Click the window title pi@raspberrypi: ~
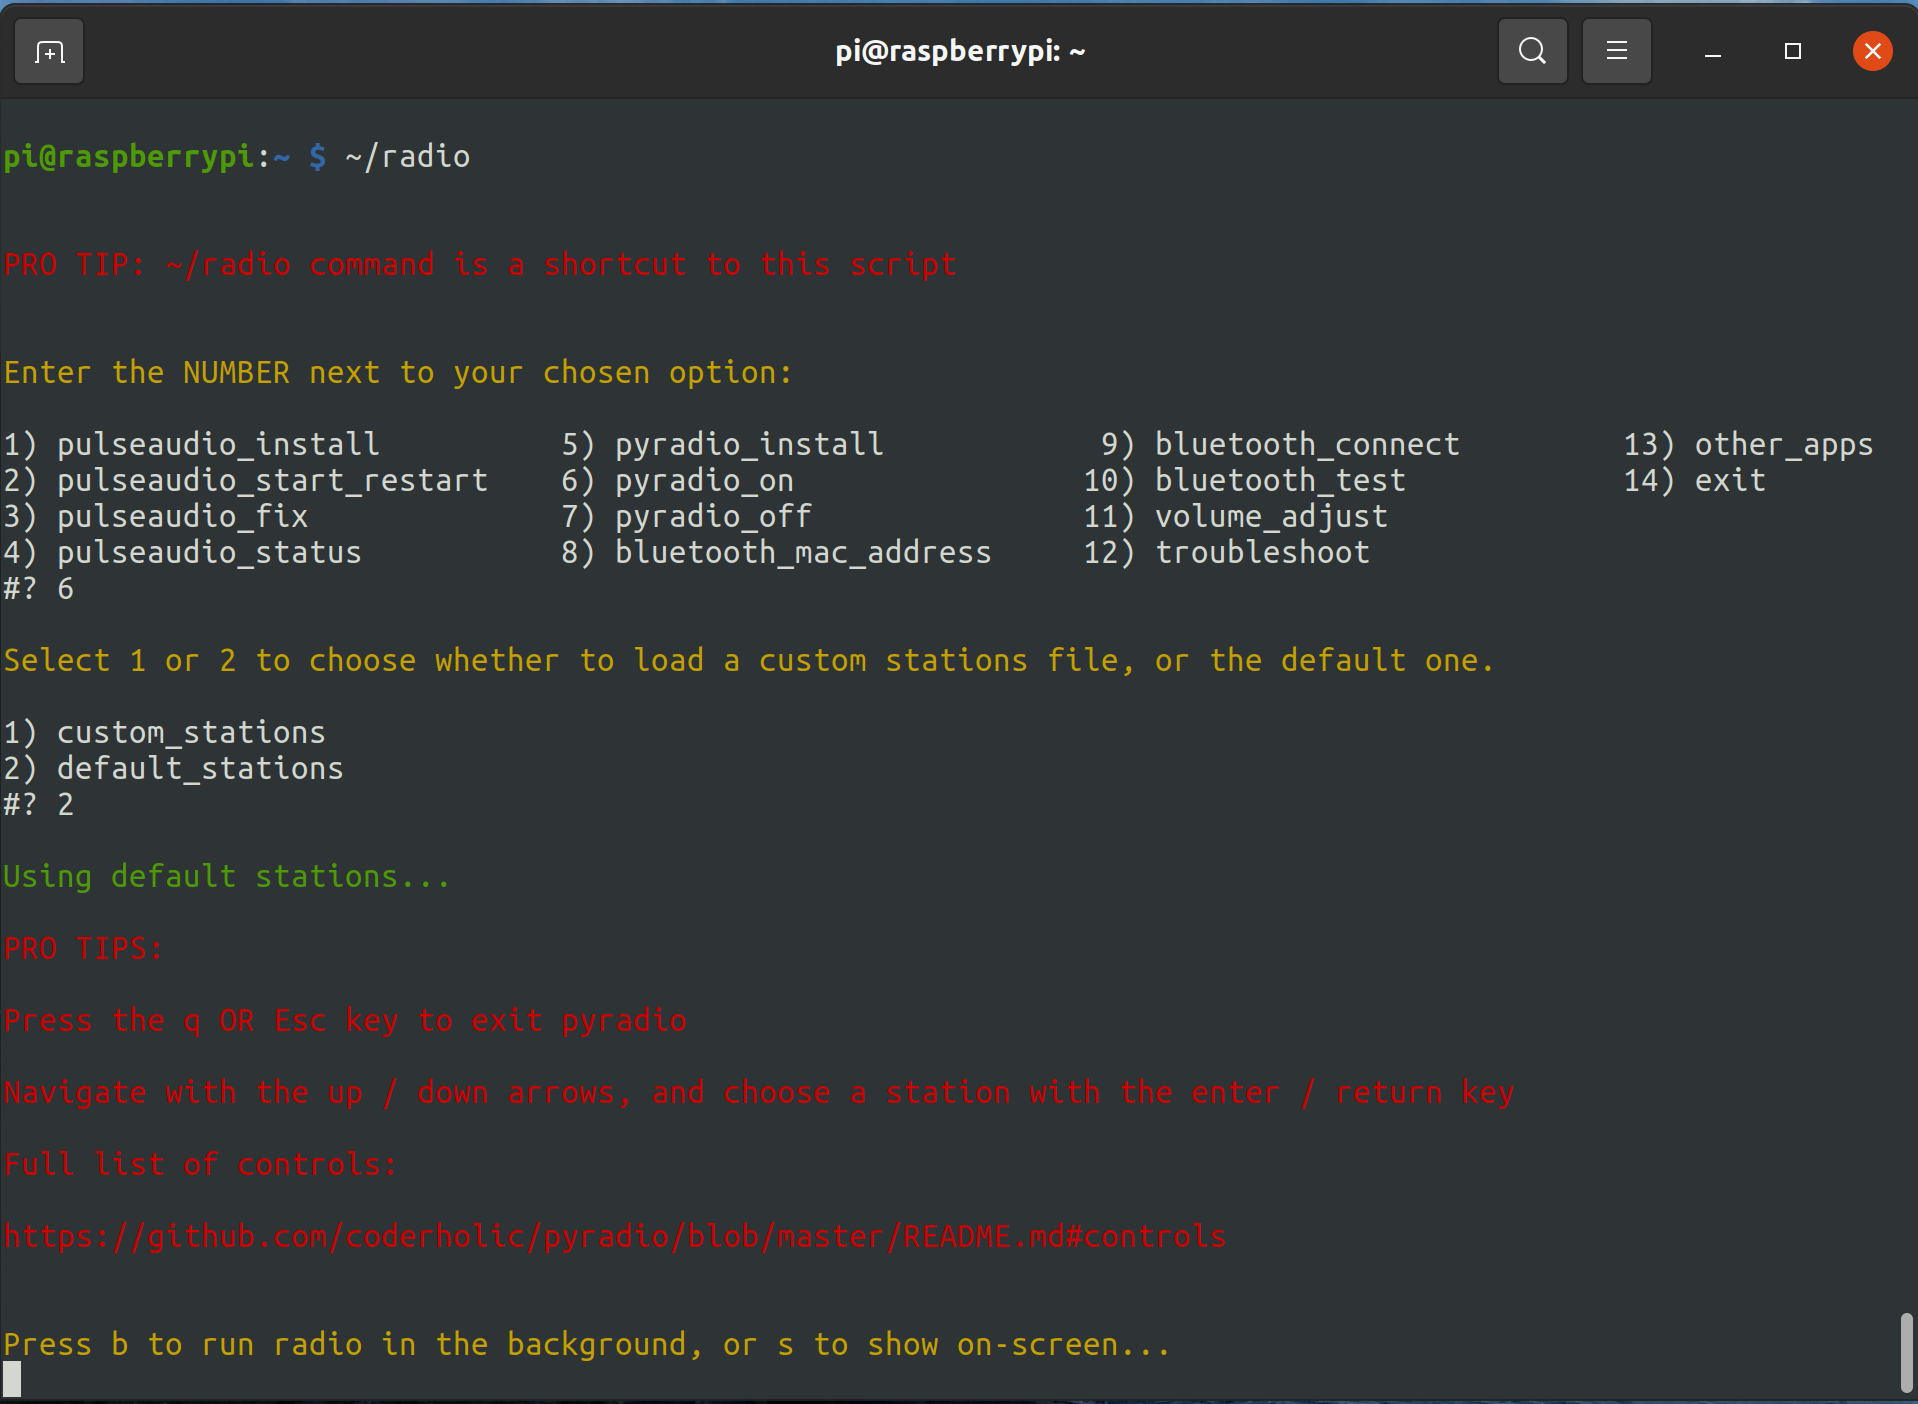This screenshot has width=1918, height=1404. click(x=960, y=51)
